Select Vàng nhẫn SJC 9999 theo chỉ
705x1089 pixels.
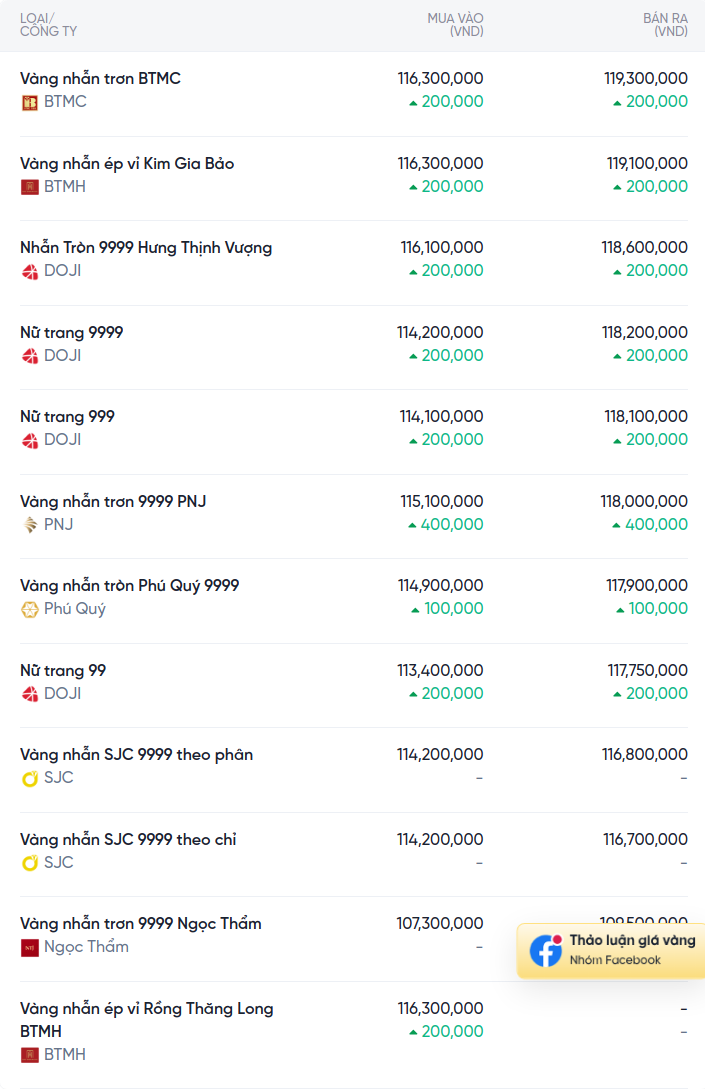pyautogui.click(x=128, y=840)
